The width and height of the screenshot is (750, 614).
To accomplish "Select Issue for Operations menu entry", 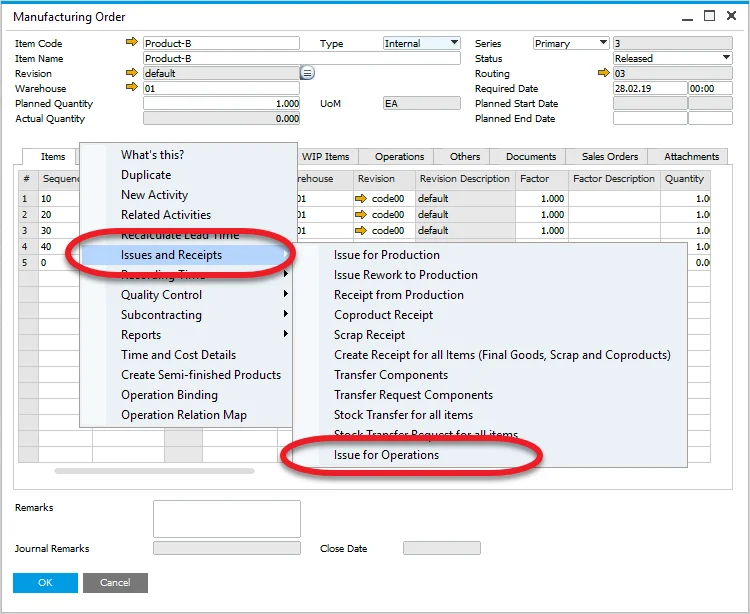I will [386, 455].
